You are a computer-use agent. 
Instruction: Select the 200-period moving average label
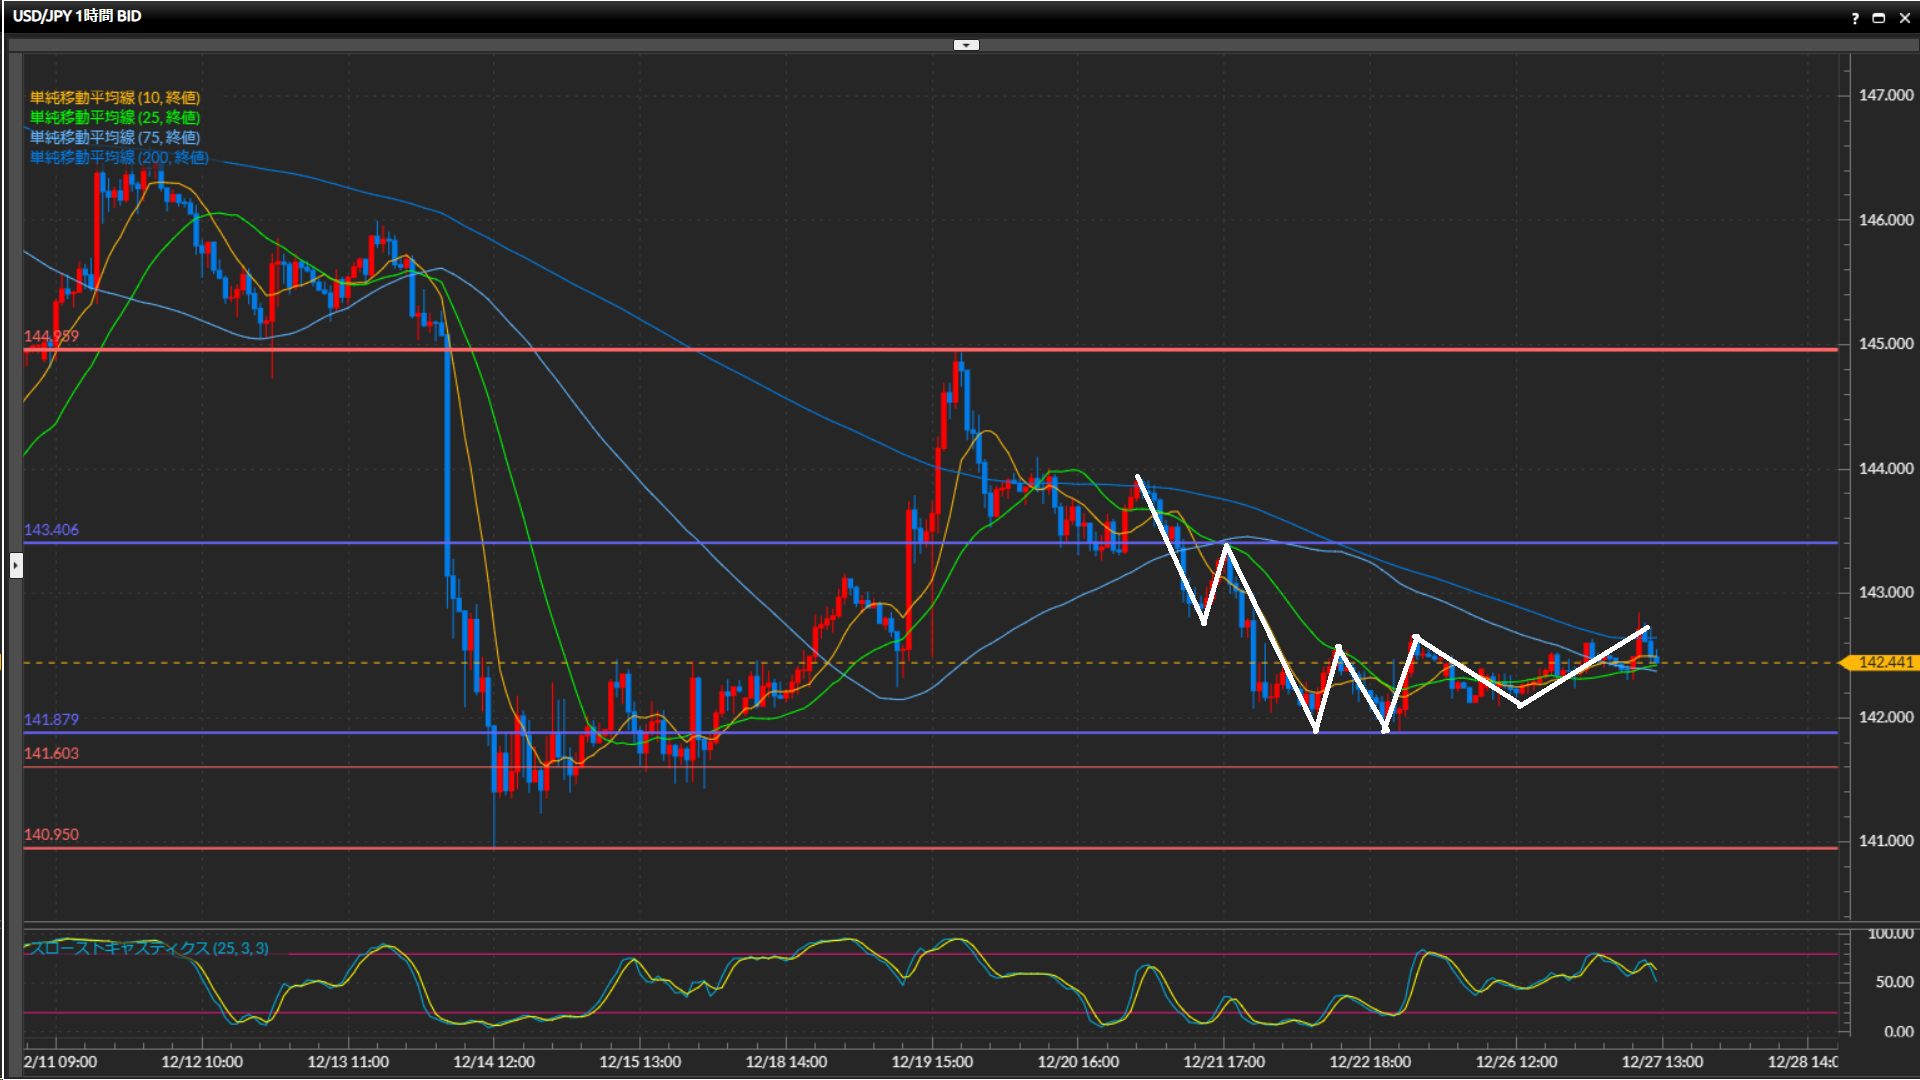(118, 157)
